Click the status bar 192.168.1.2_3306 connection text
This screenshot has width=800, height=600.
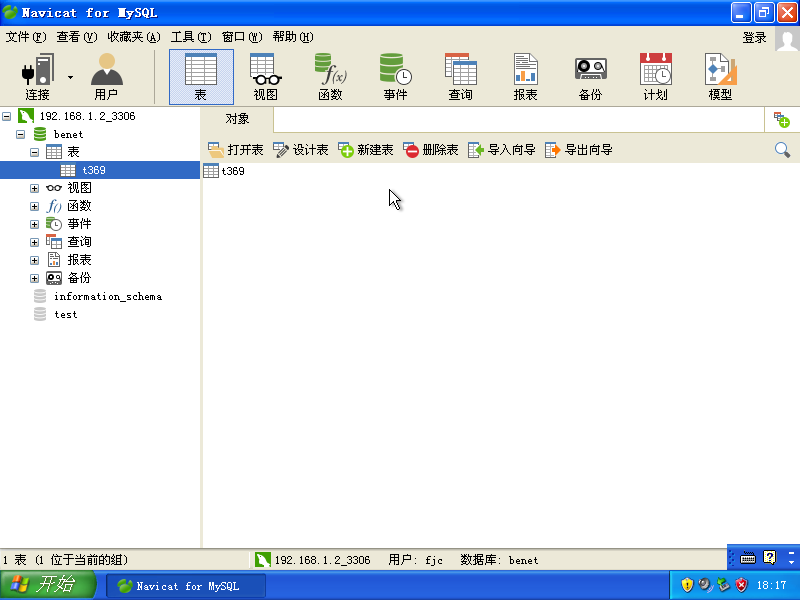(322, 560)
